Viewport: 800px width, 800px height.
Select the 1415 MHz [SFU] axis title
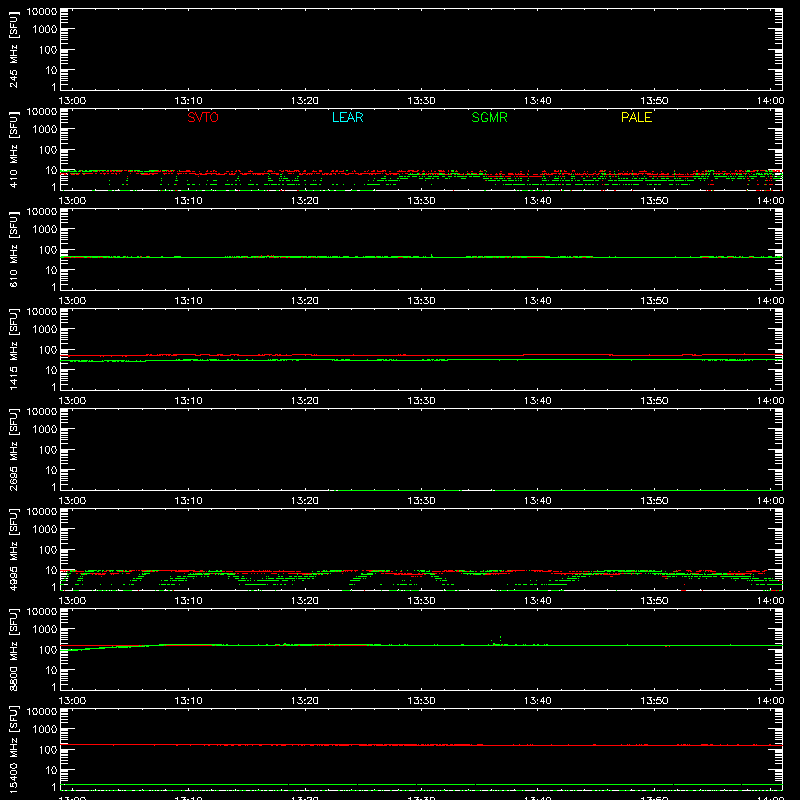[13, 349]
